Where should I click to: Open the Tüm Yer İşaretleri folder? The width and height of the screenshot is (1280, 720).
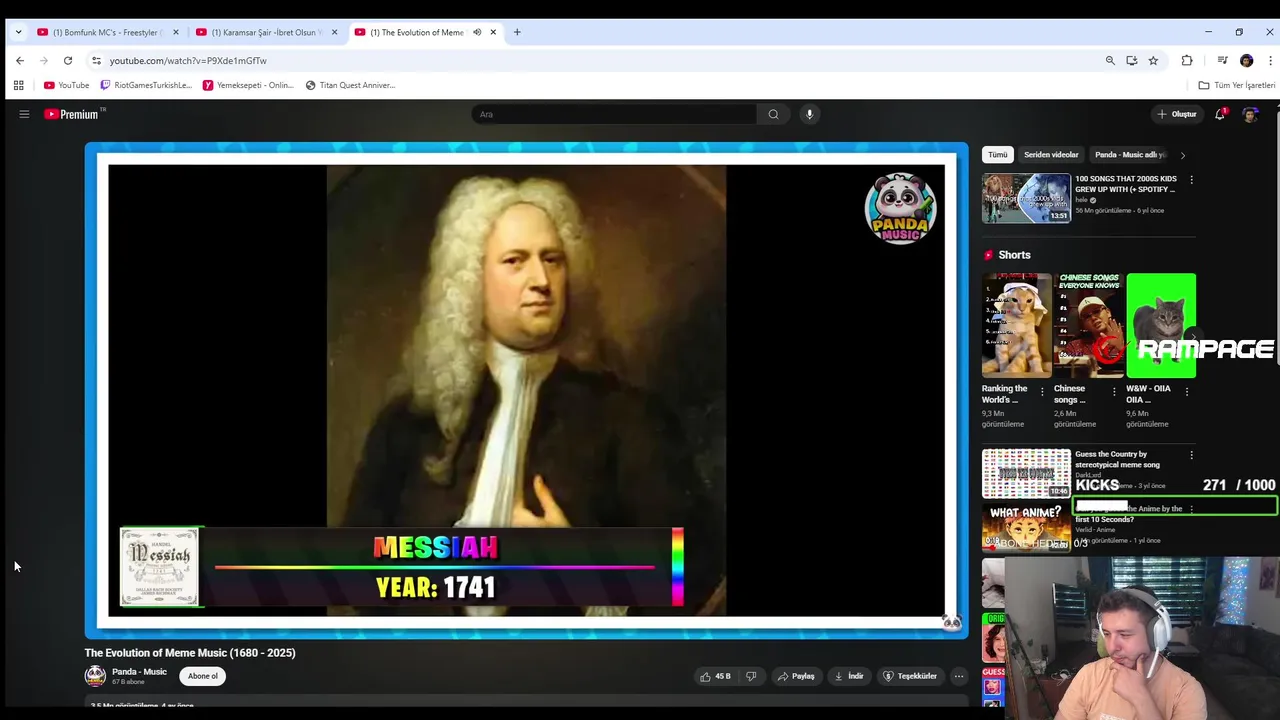click(x=1237, y=85)
